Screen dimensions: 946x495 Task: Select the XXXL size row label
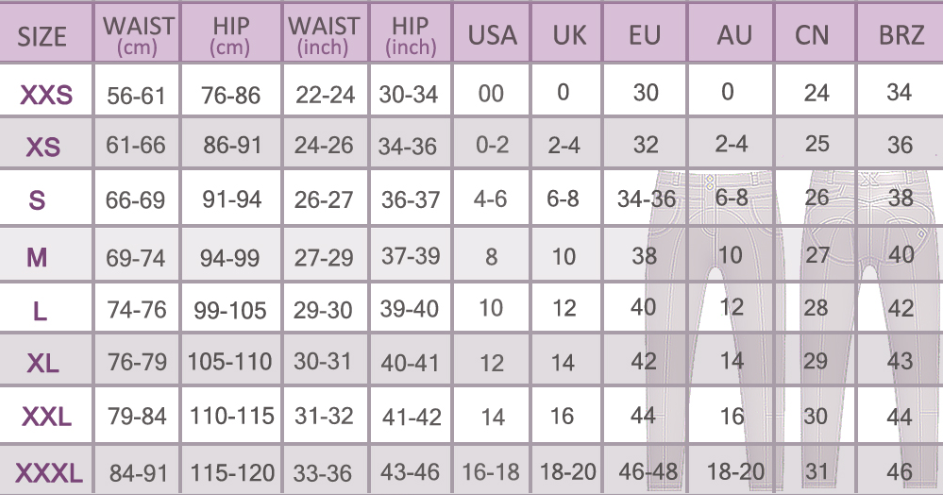point(46,472)
